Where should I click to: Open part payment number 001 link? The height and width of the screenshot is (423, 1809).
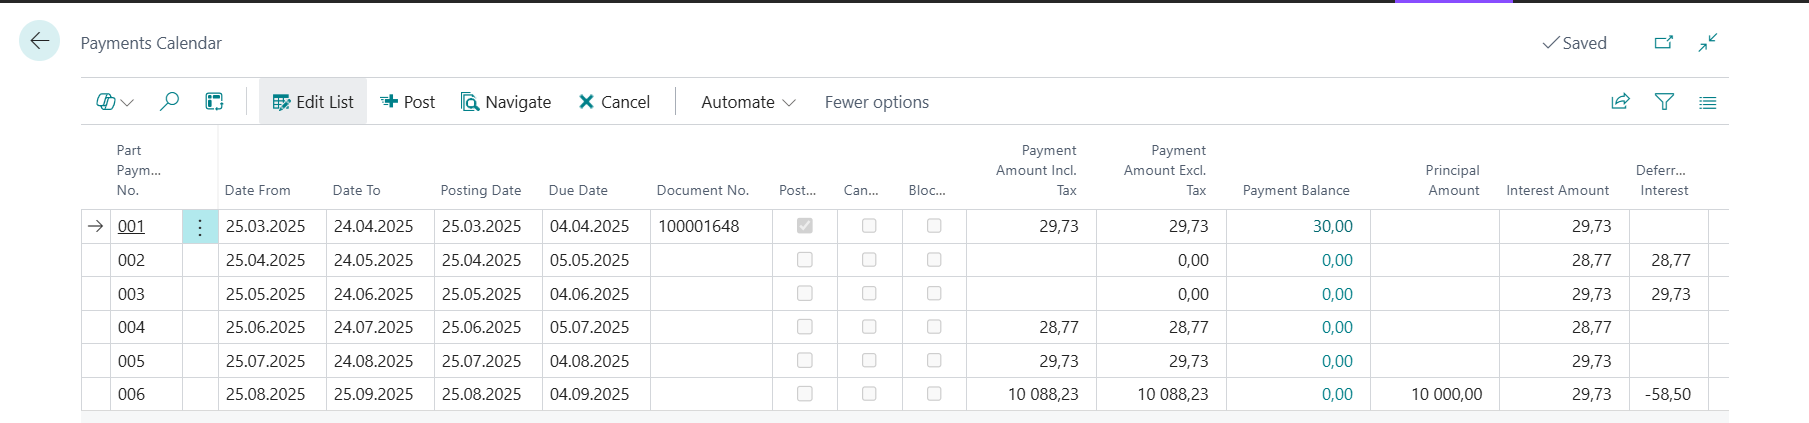click(x=131, y=226)
